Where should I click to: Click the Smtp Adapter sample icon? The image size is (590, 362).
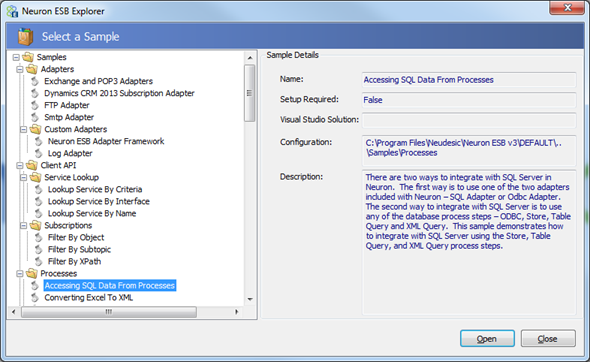pyautogui.click(x=35, y=117)
